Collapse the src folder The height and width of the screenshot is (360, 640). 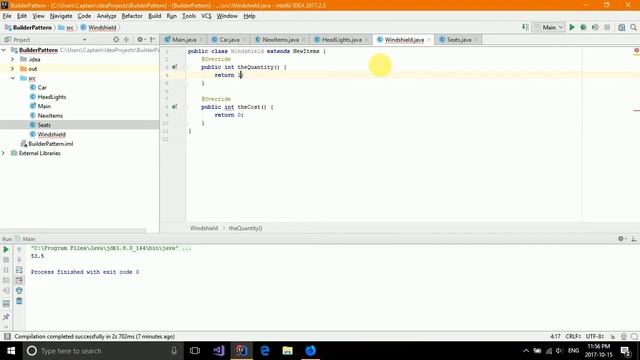coord(13,78)
